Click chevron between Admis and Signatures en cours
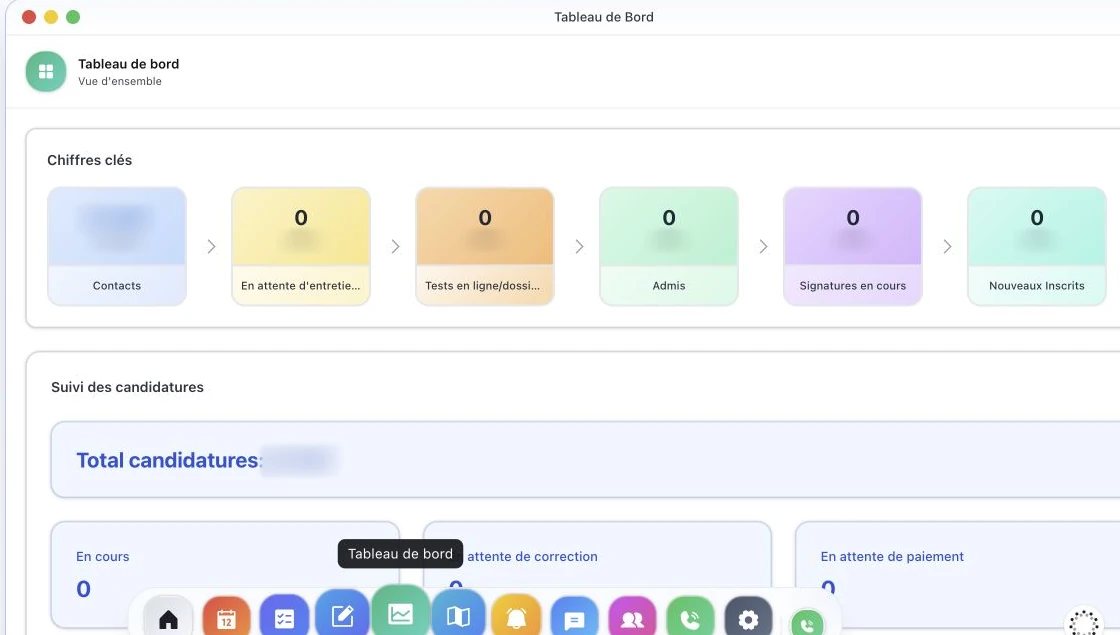 (763, 246)
